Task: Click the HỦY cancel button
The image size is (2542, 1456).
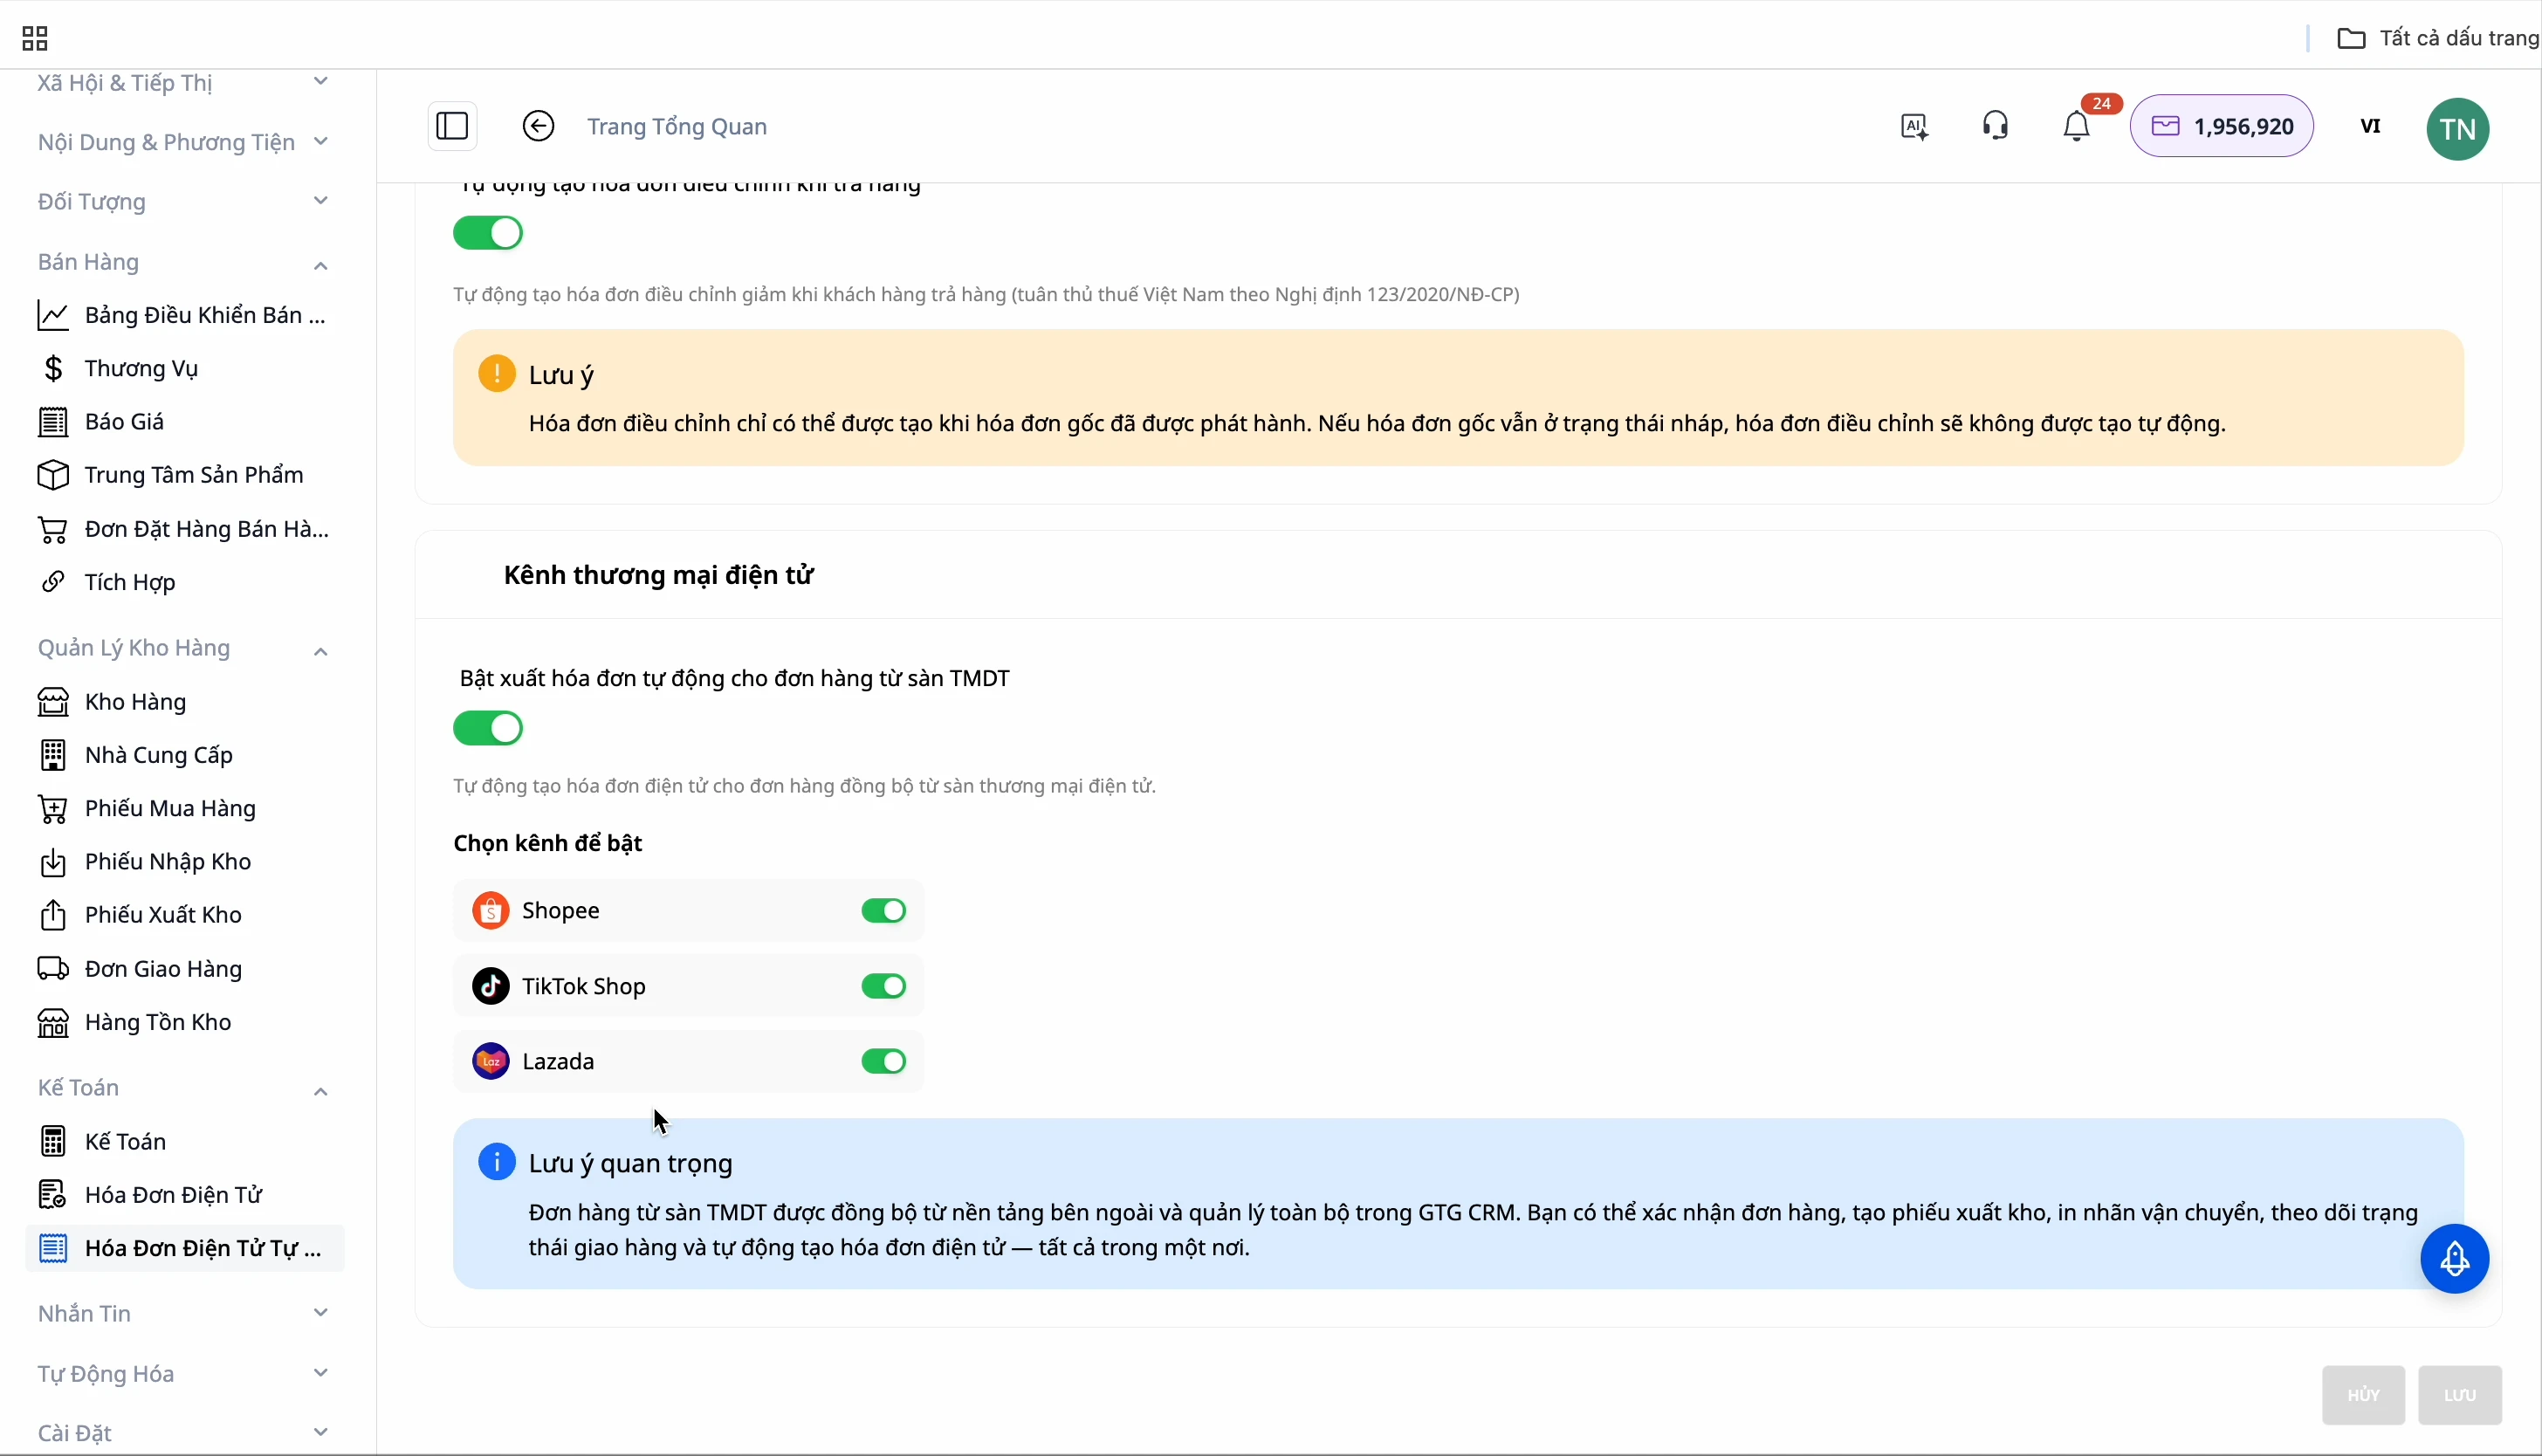Action: pos(2362,1395)
